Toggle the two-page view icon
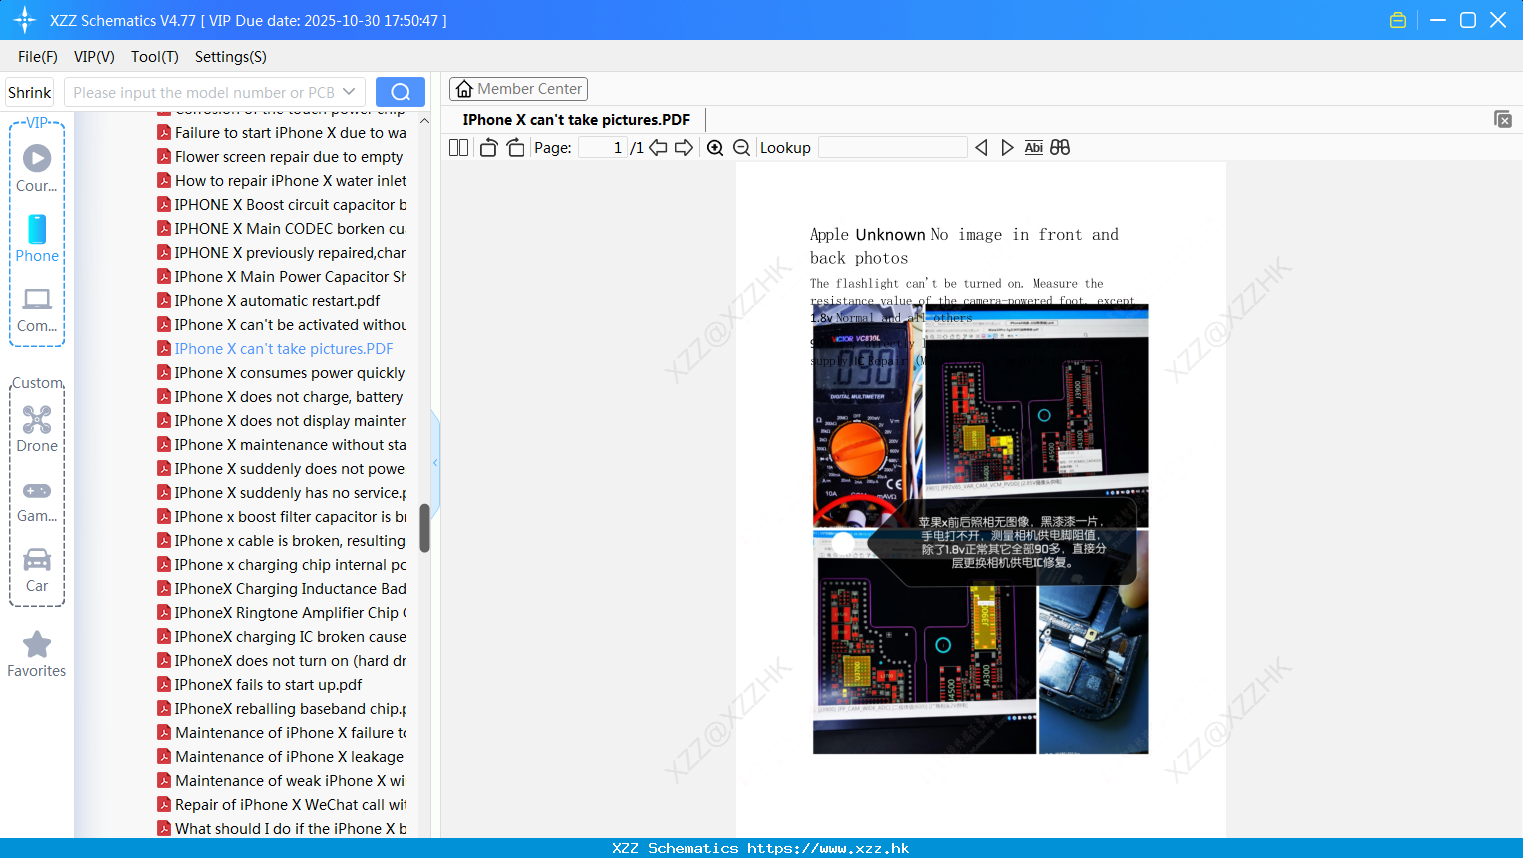Screen dimensions: 1523x858 coord(459,147)
